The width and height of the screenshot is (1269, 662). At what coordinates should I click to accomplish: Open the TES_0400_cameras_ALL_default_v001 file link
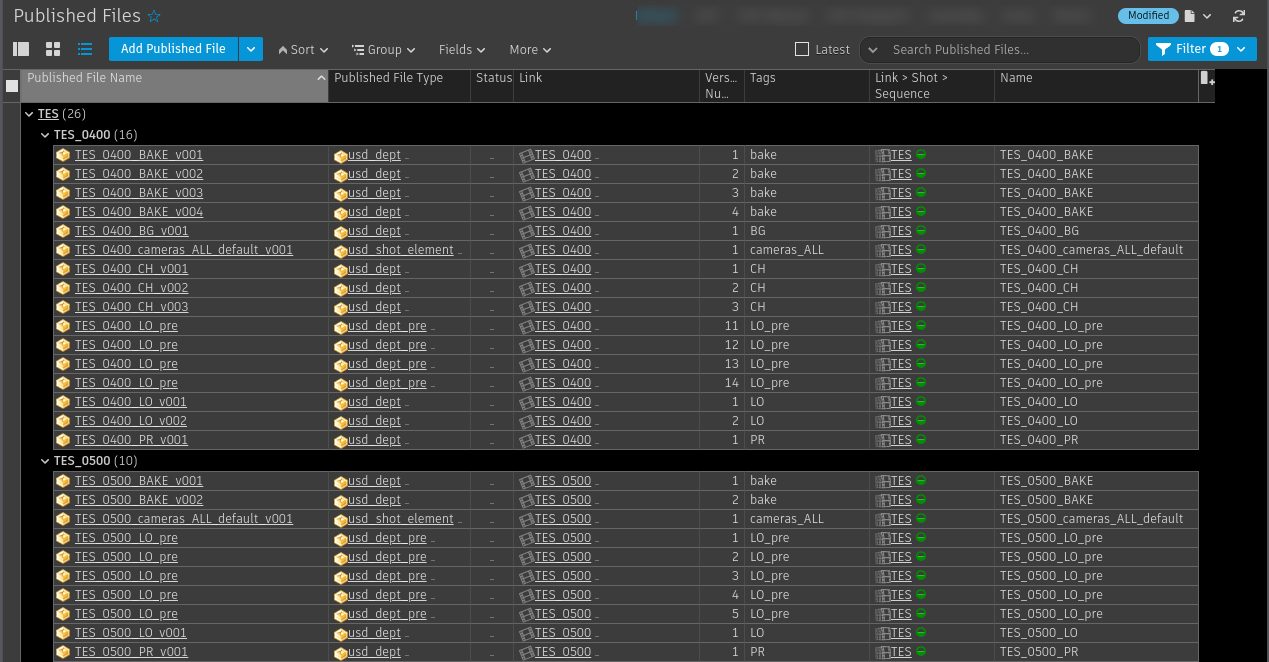pyautogui.click(x=183, y=250)
